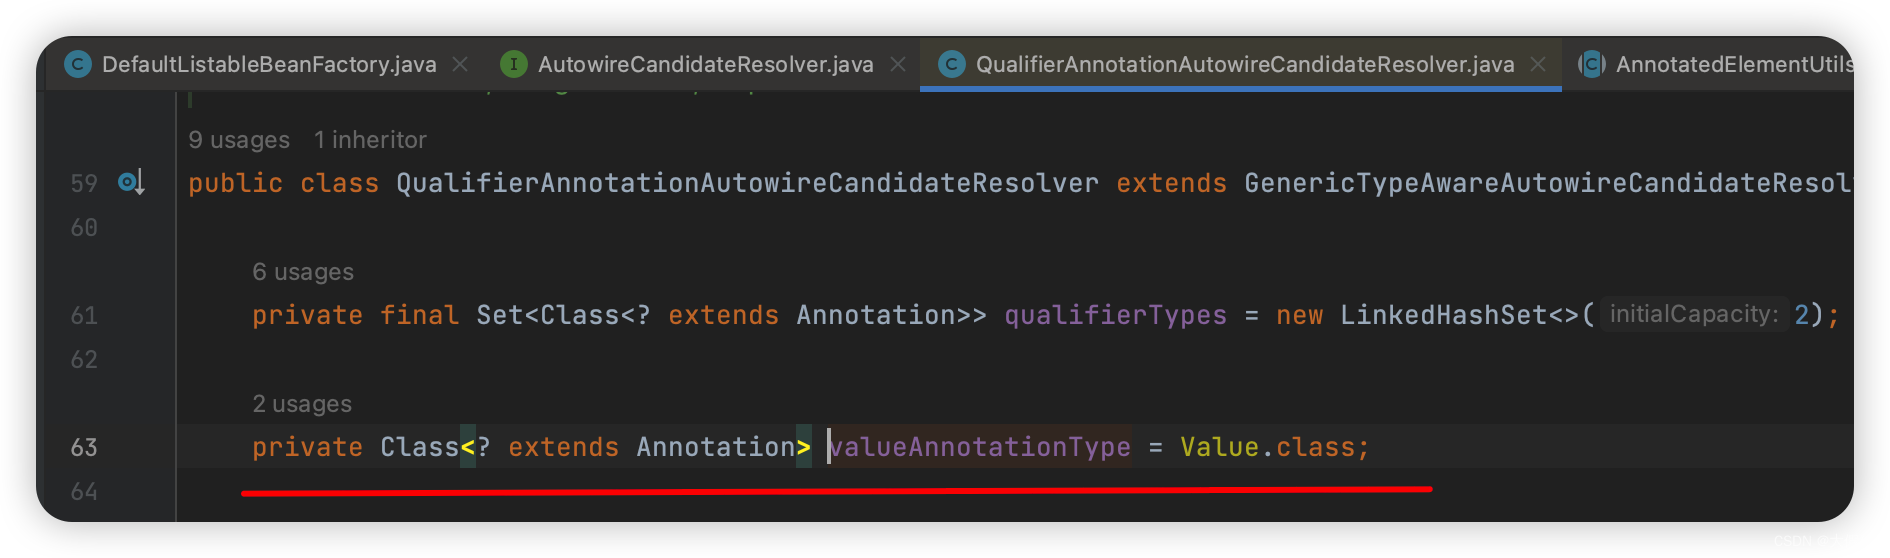This screenshot has height=558, width=1890.
Task: Close the QualifierAnnotationAutowireCandidateResolver.java tab
Action: [1538, 64]
